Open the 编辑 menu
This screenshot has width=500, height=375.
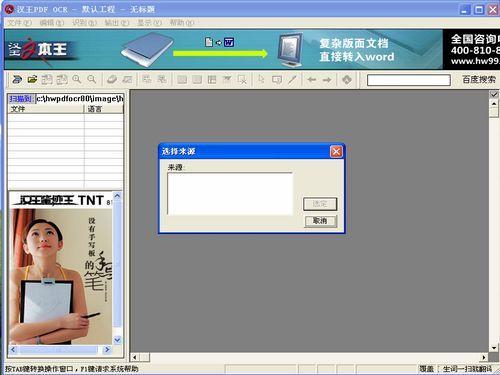(52, 23)
